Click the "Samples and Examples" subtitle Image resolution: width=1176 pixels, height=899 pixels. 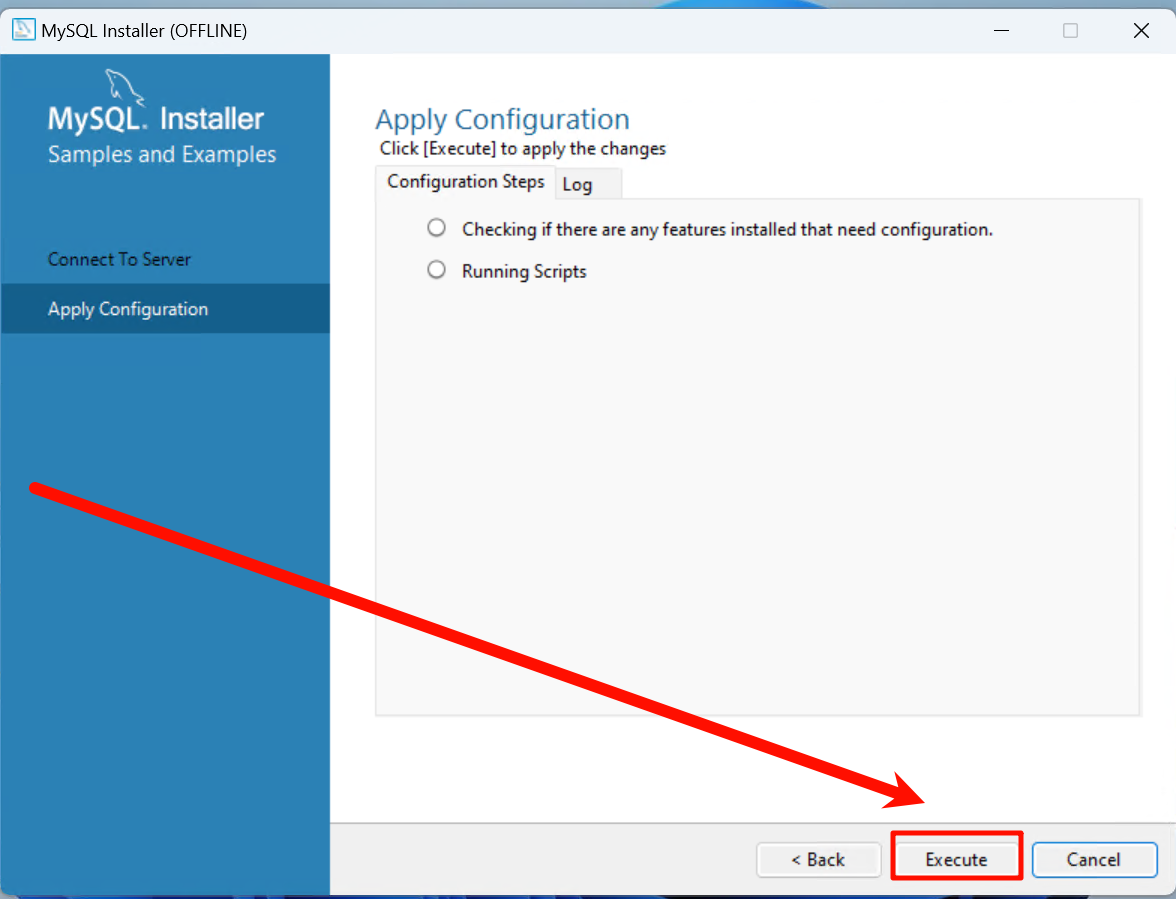pos(162,154)
